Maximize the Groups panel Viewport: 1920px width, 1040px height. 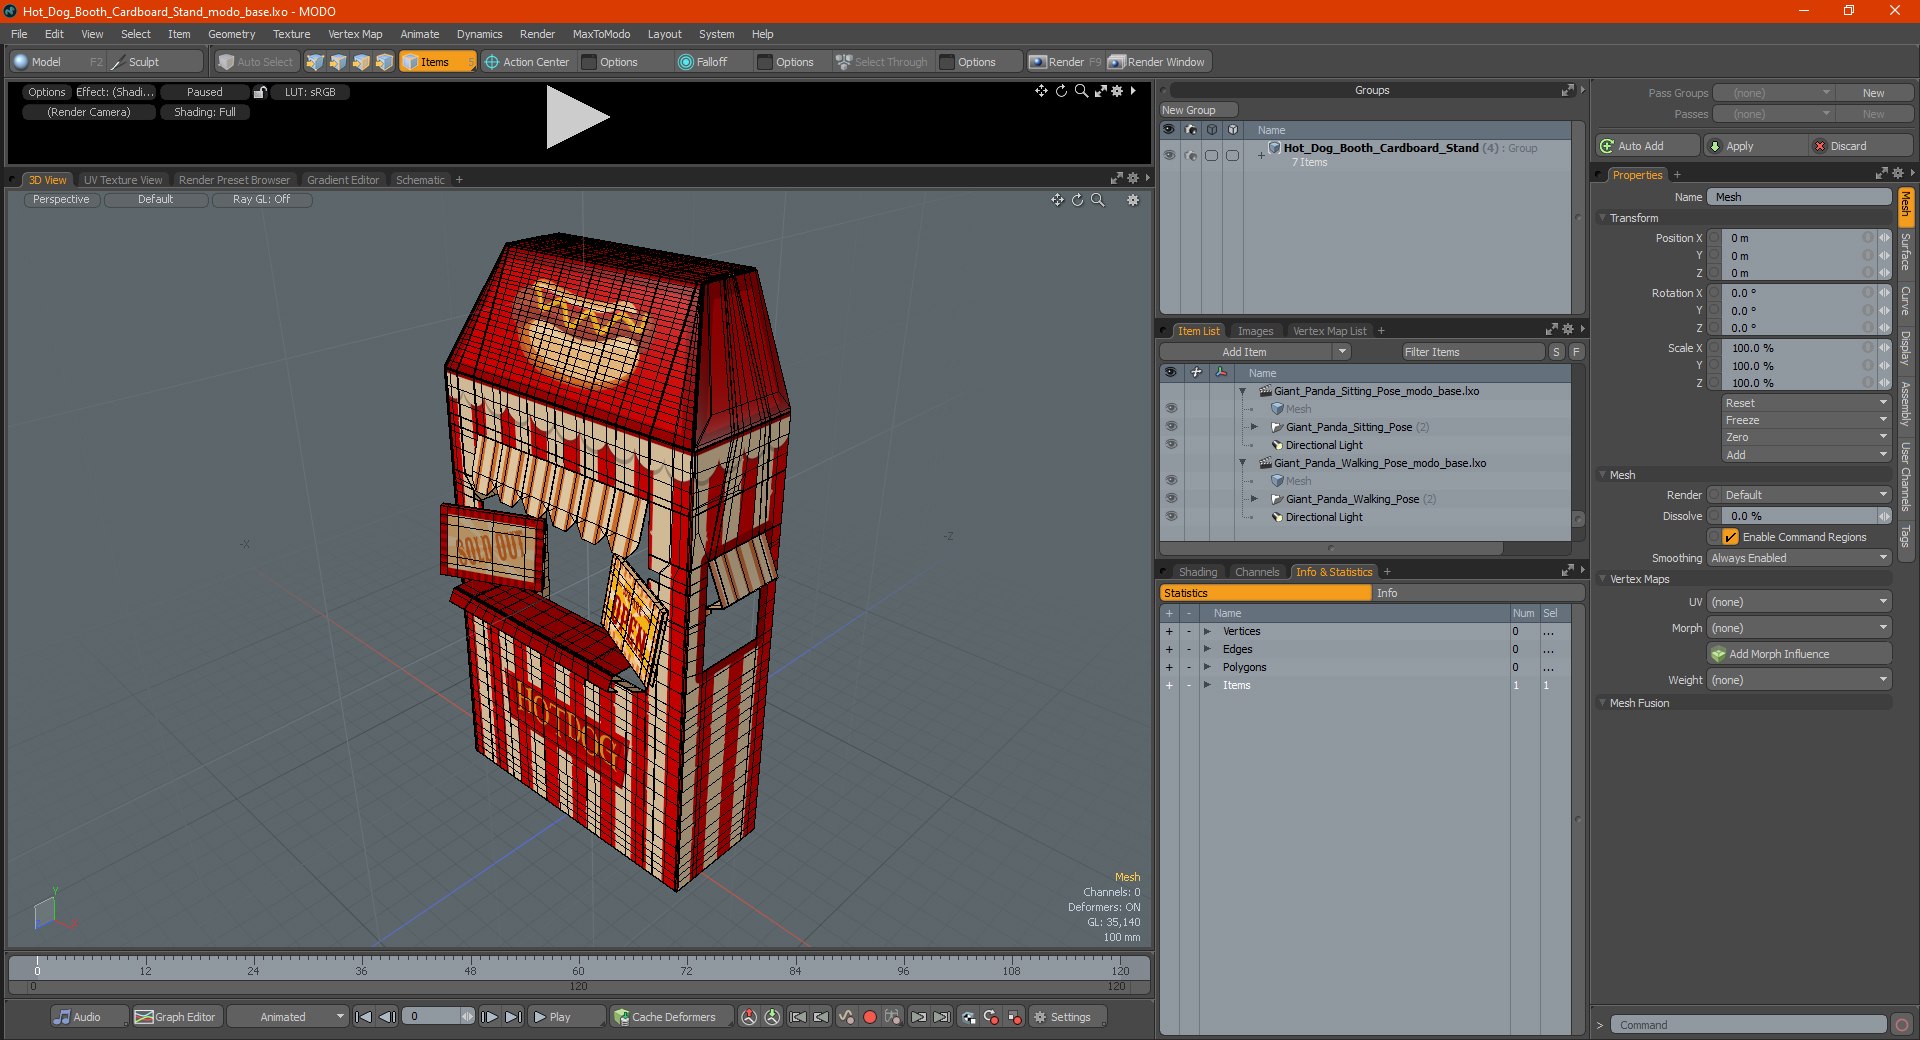tap(1568, 90)
